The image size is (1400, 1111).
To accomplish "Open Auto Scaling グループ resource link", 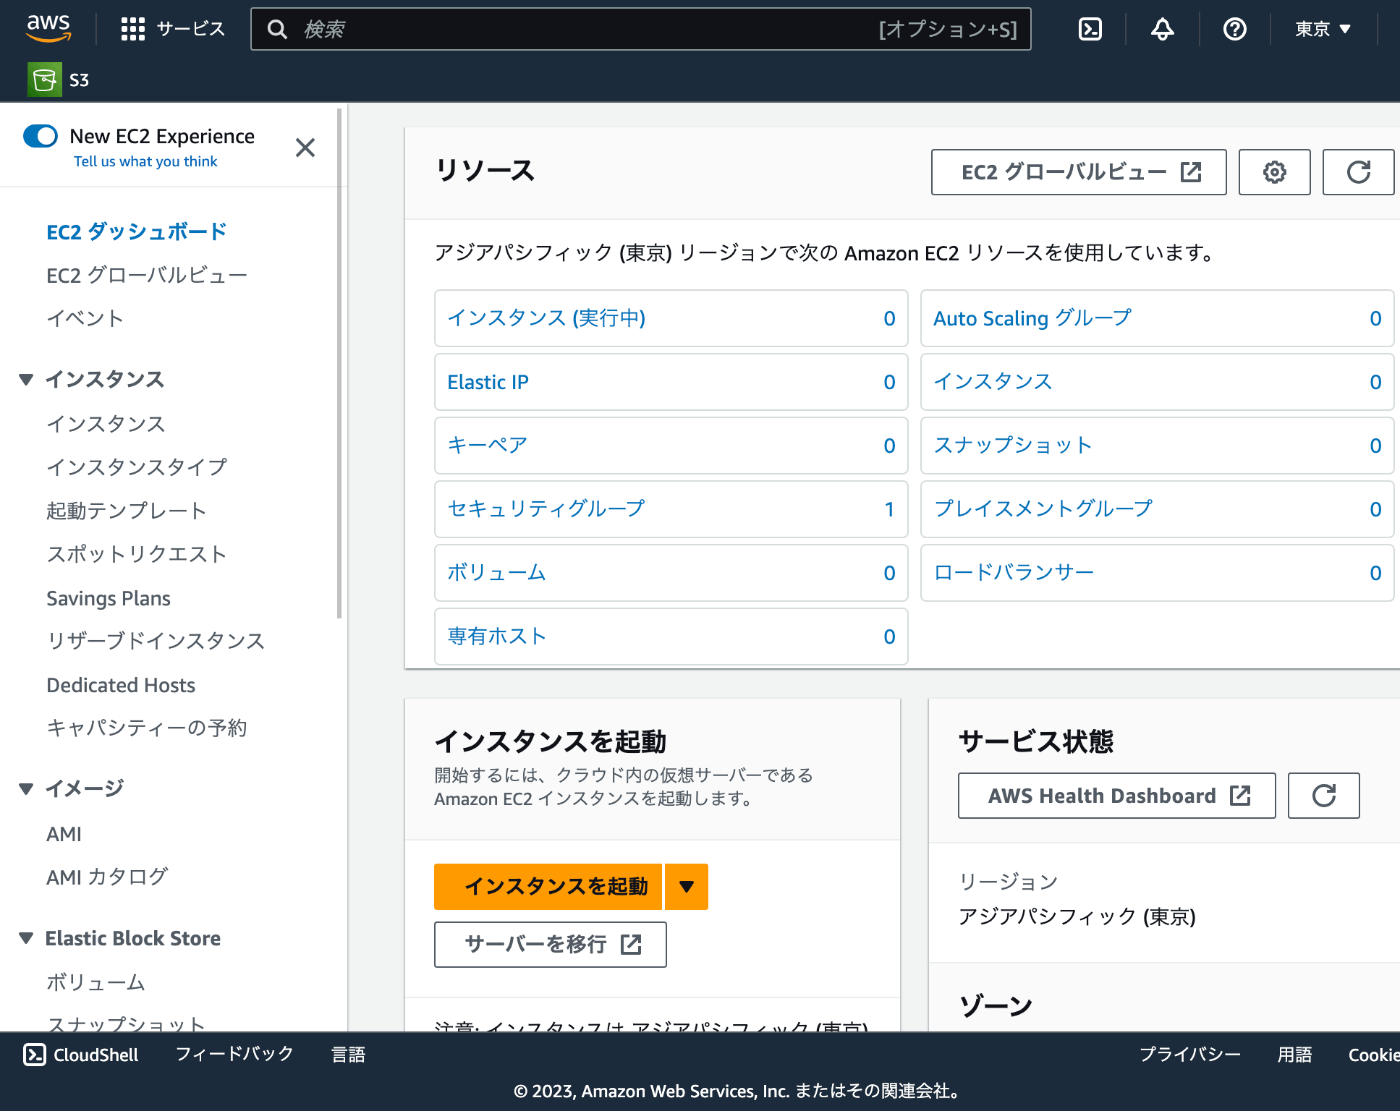I will click(x=1032, y=318).
